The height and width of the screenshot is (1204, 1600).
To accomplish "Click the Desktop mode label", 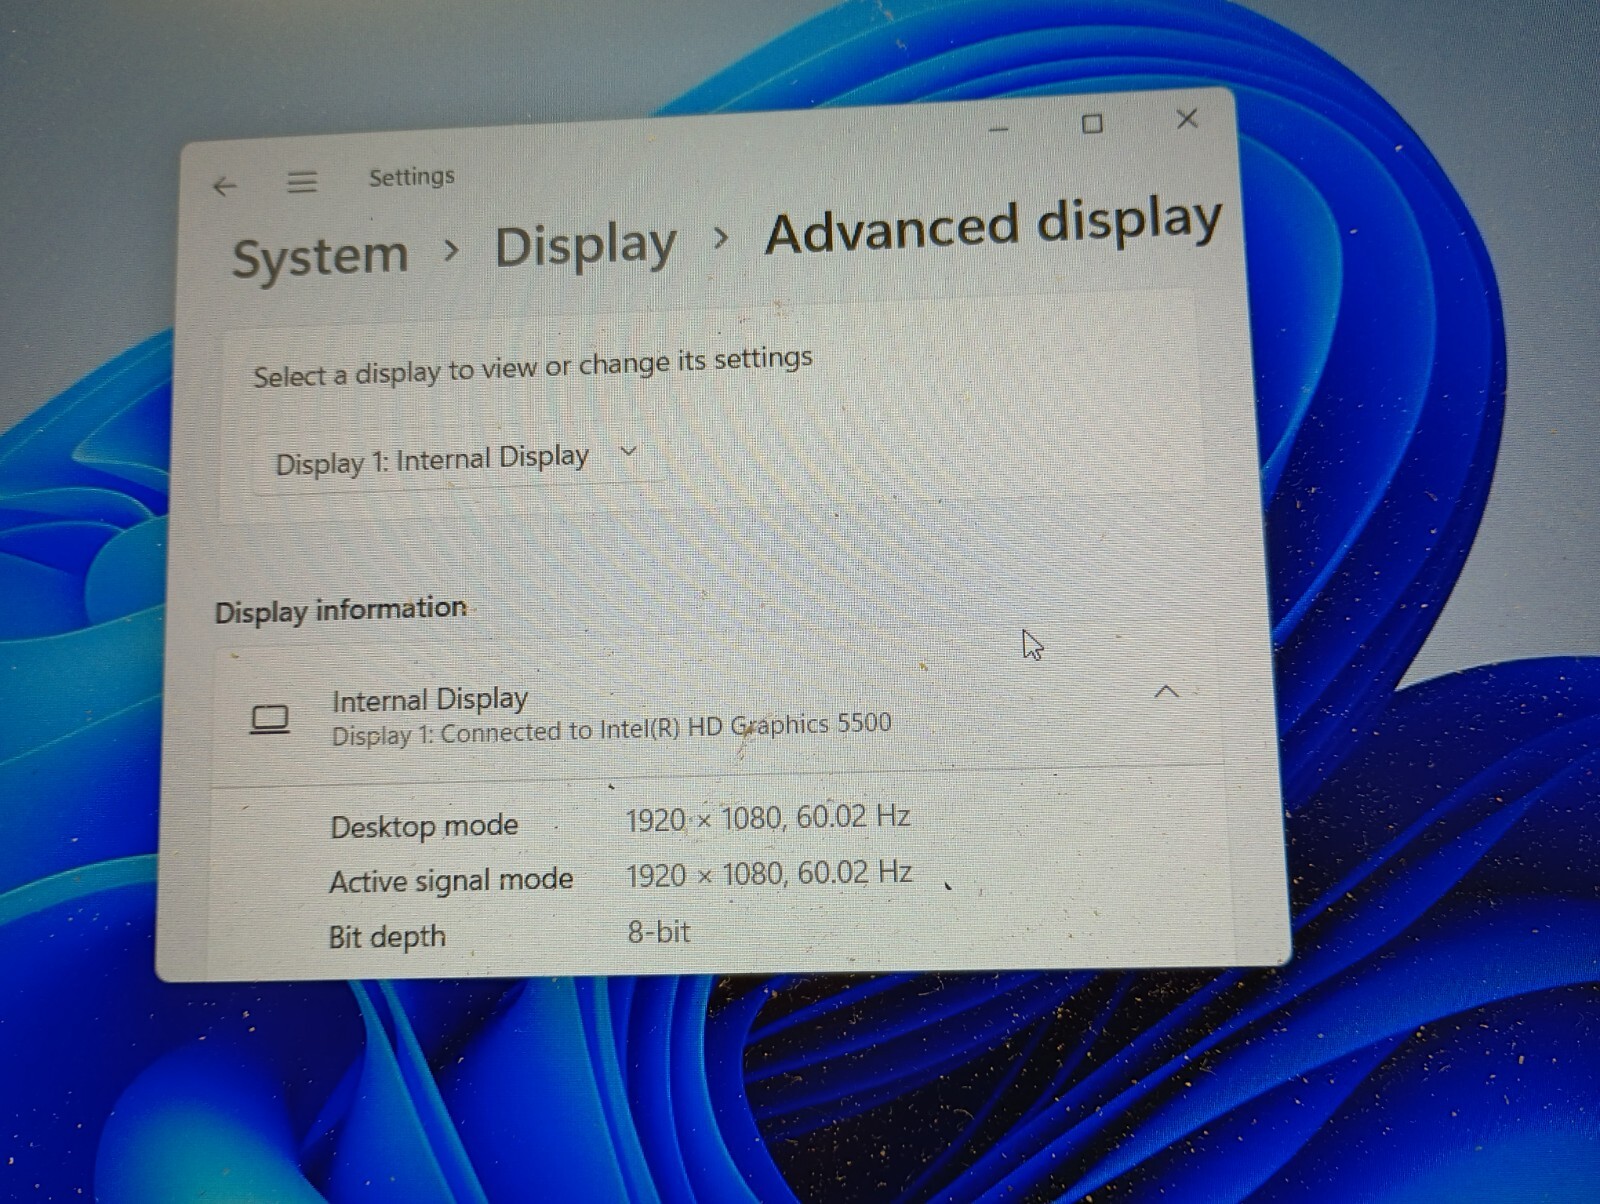I will [424, 826].
